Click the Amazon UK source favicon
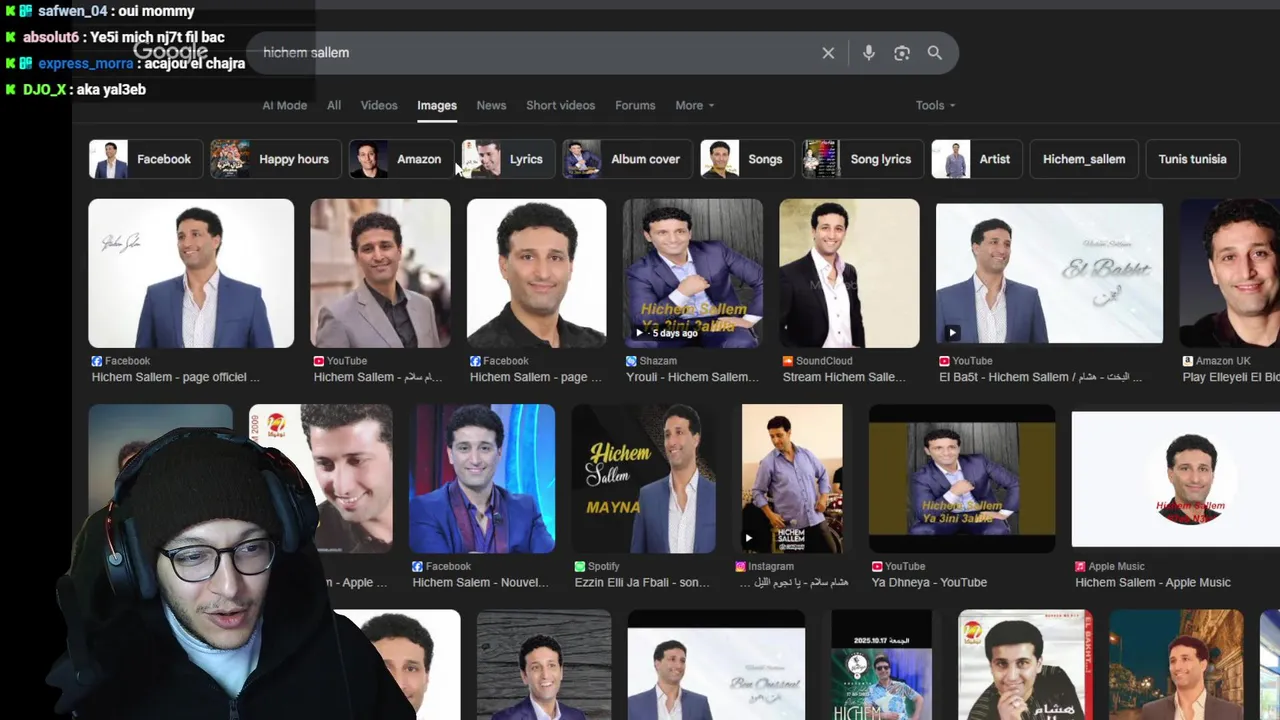Viewport: 1280px width, 720px height. (1188, 361)
